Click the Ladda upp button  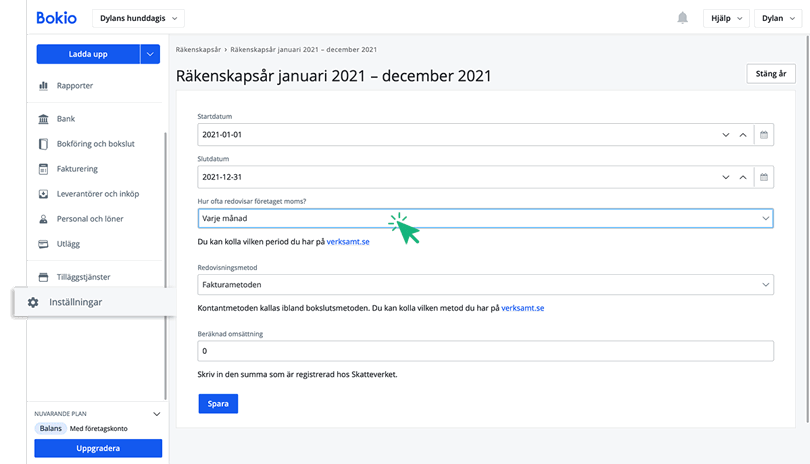(88, 54)
